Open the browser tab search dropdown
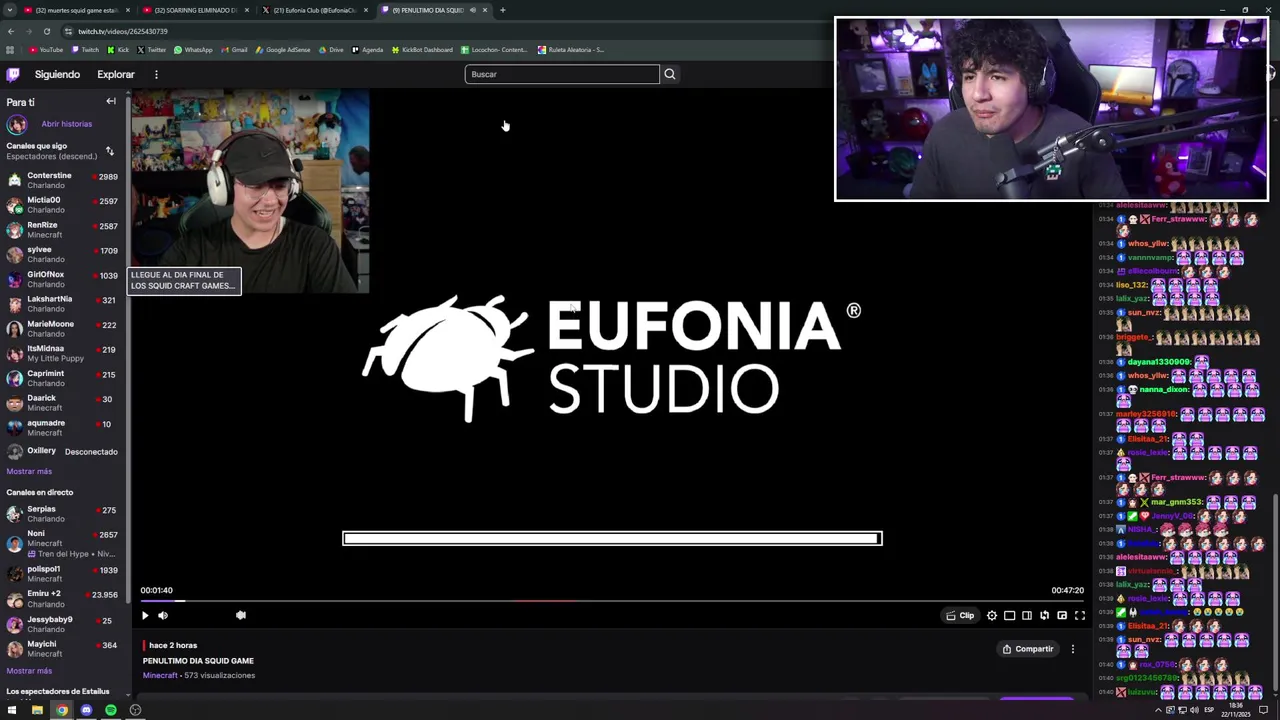 pos(9,10)
